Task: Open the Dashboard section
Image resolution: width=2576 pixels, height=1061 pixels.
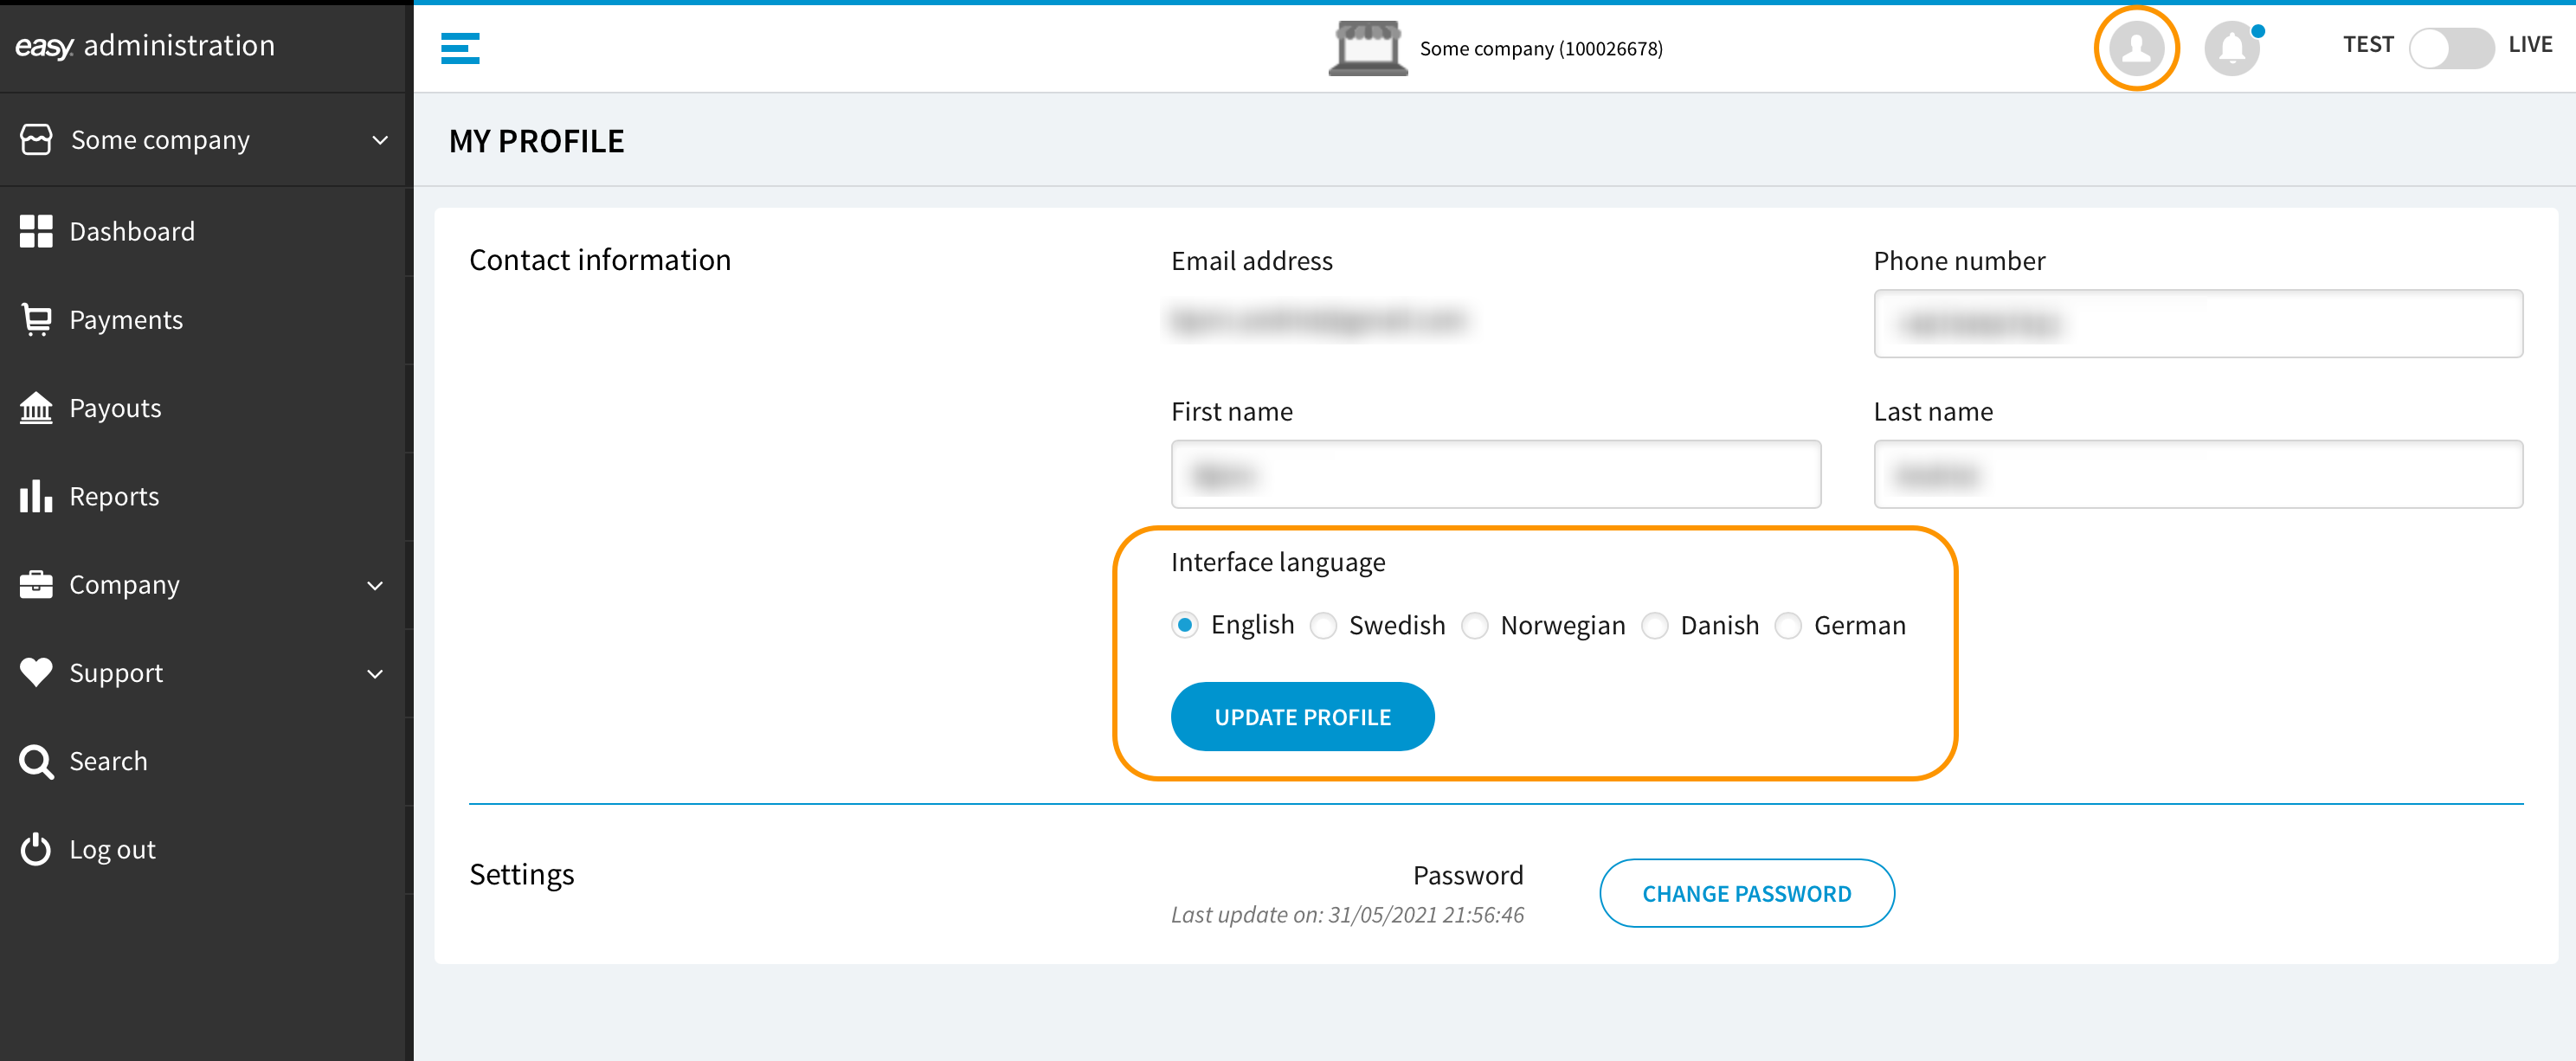Action: click(132, 231)
